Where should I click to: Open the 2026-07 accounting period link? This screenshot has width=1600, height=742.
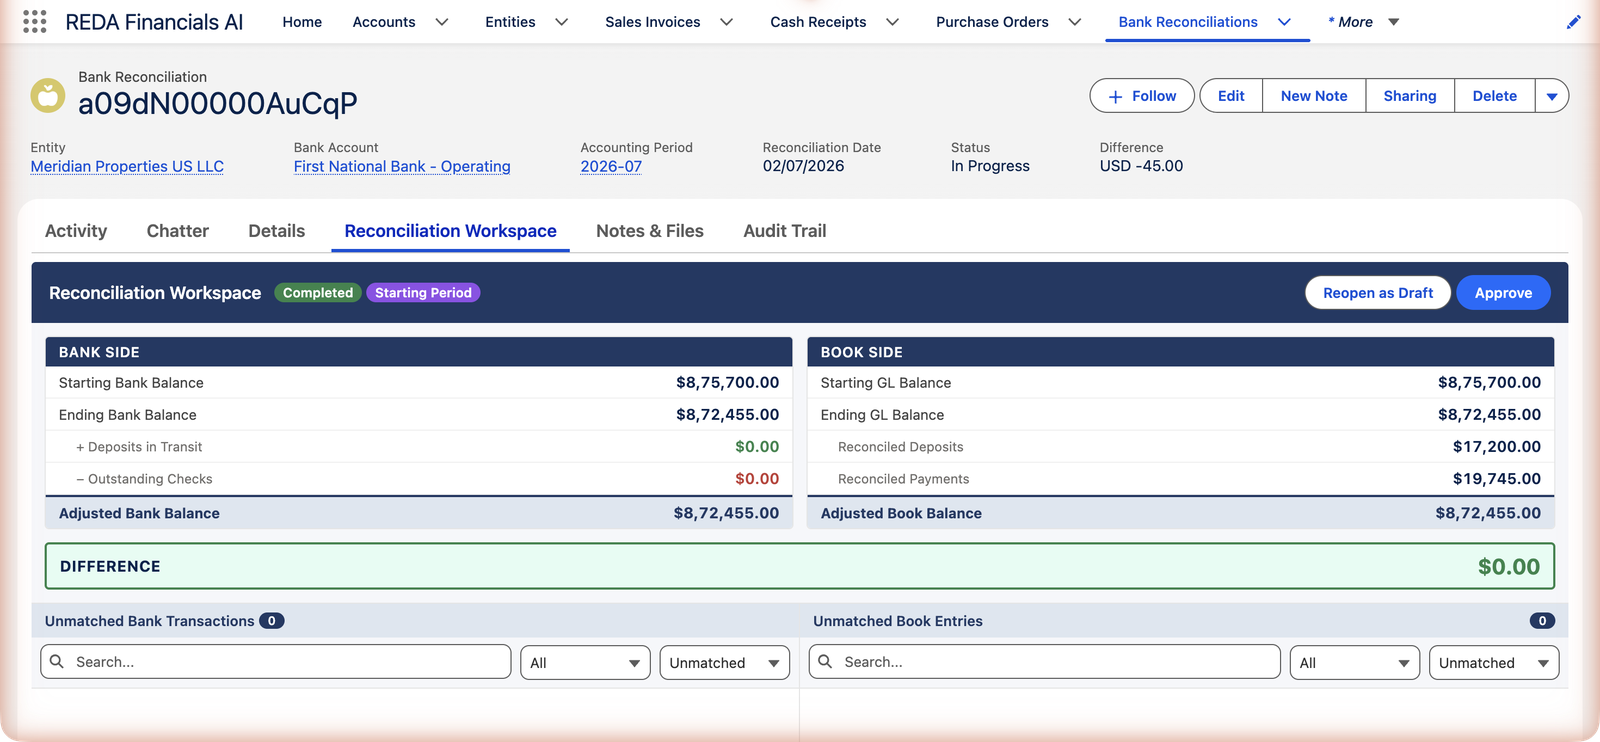611,166
